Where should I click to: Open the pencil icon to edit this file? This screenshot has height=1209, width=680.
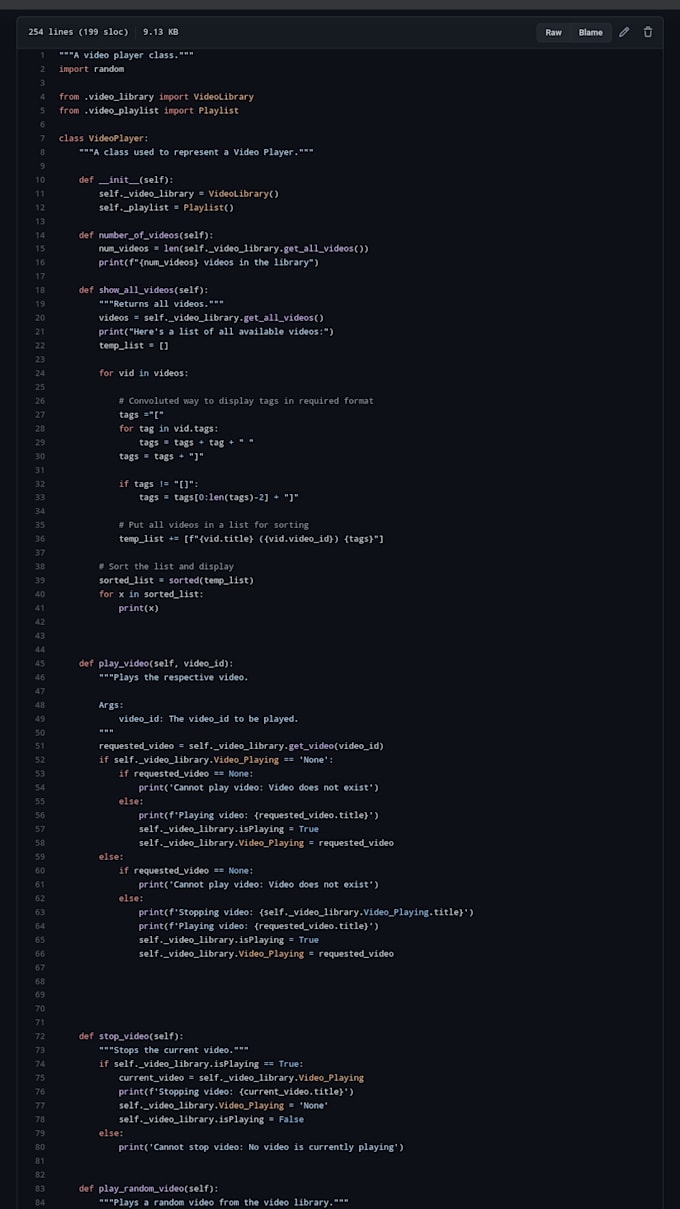624,32
